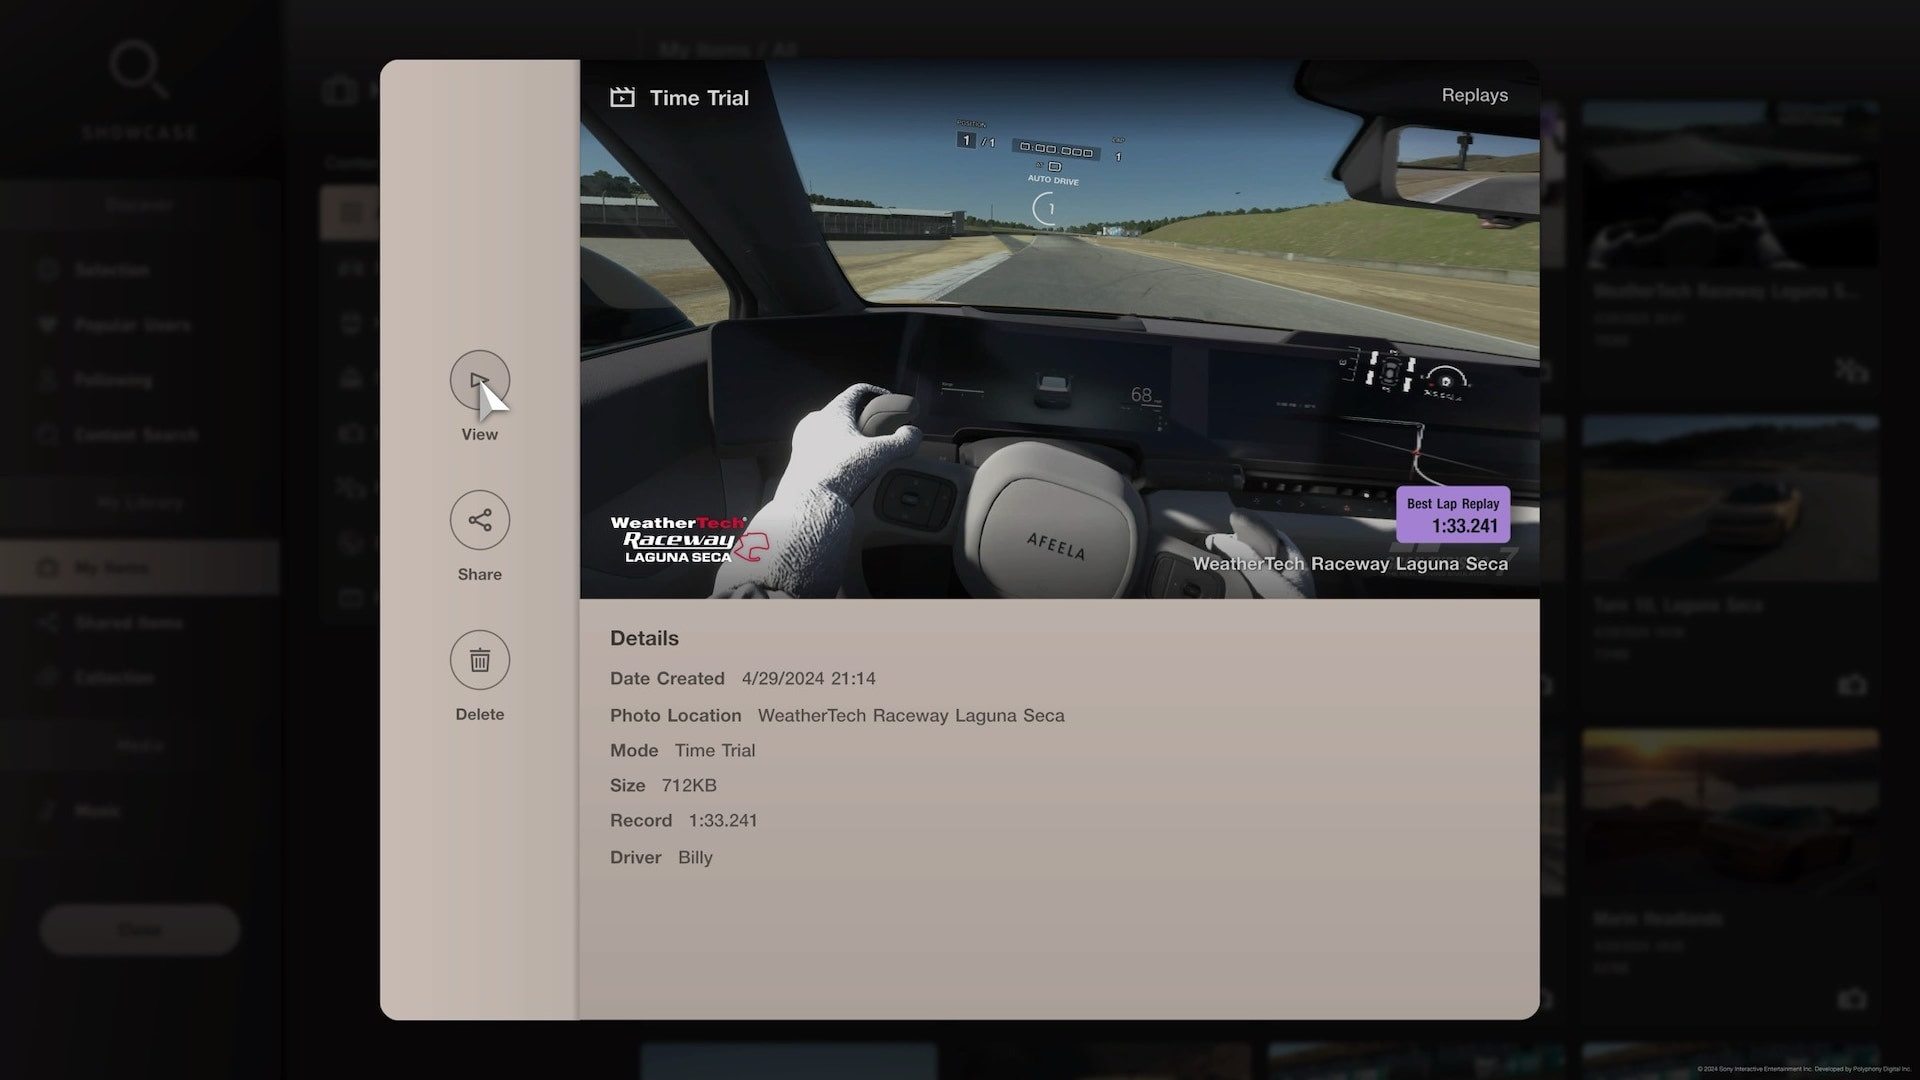Delete this replay using the trash icon
1920x1080 pixels.
click(x=480, y=660)
